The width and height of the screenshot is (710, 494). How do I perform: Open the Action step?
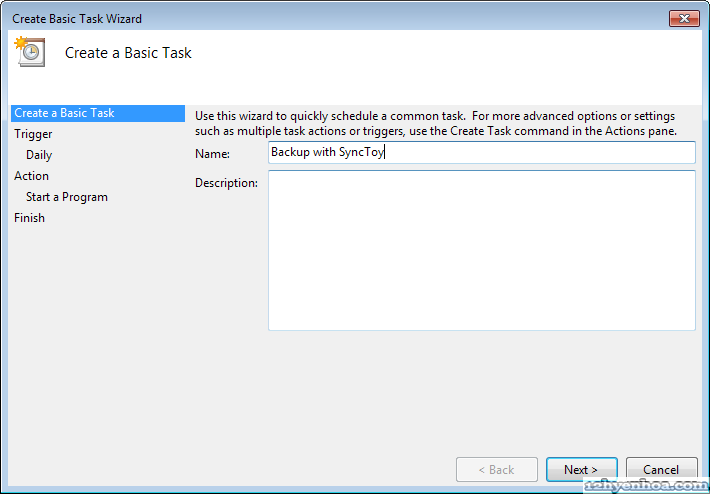31,176
